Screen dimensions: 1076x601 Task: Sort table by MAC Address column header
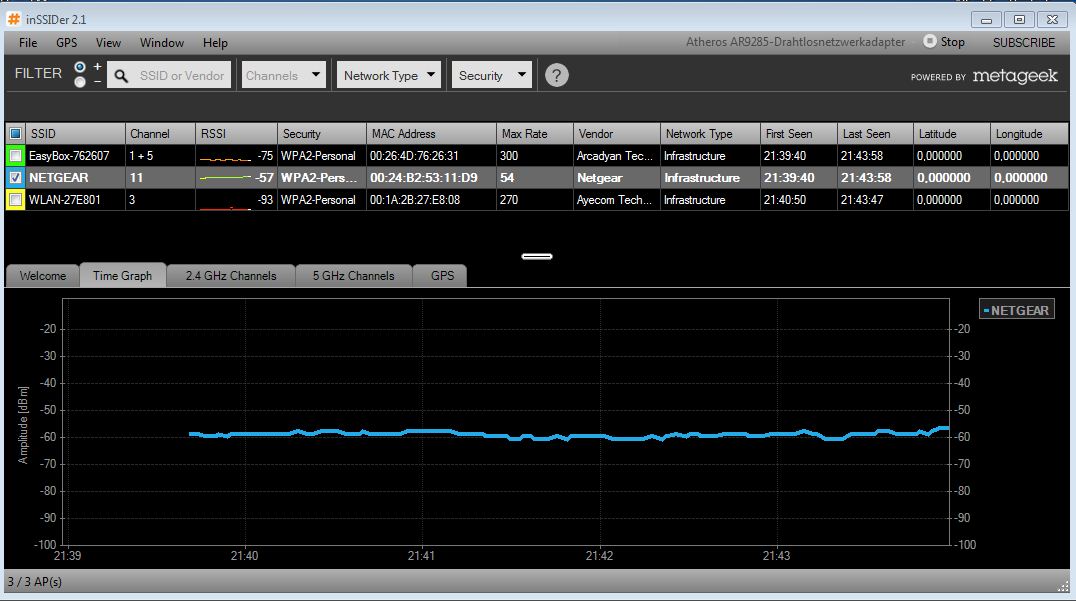(x=431, y=134)
